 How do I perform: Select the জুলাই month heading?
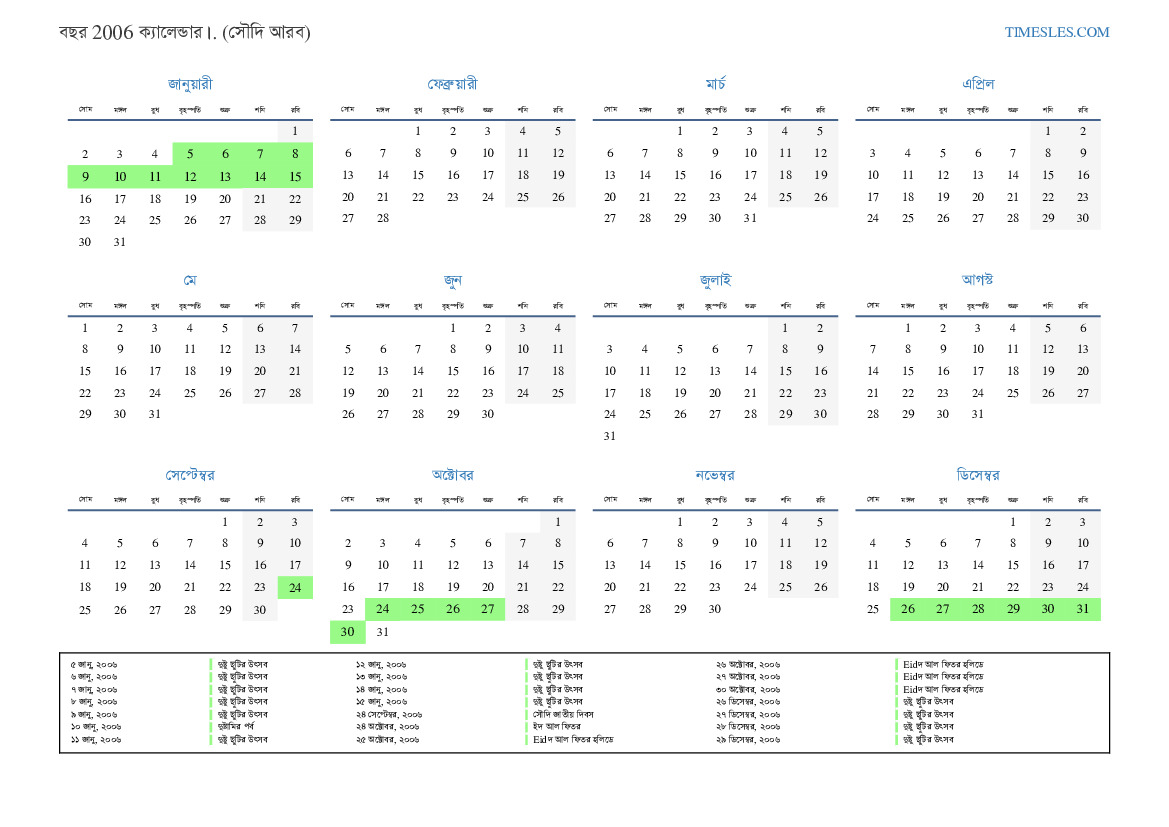(x=715, y=280)
